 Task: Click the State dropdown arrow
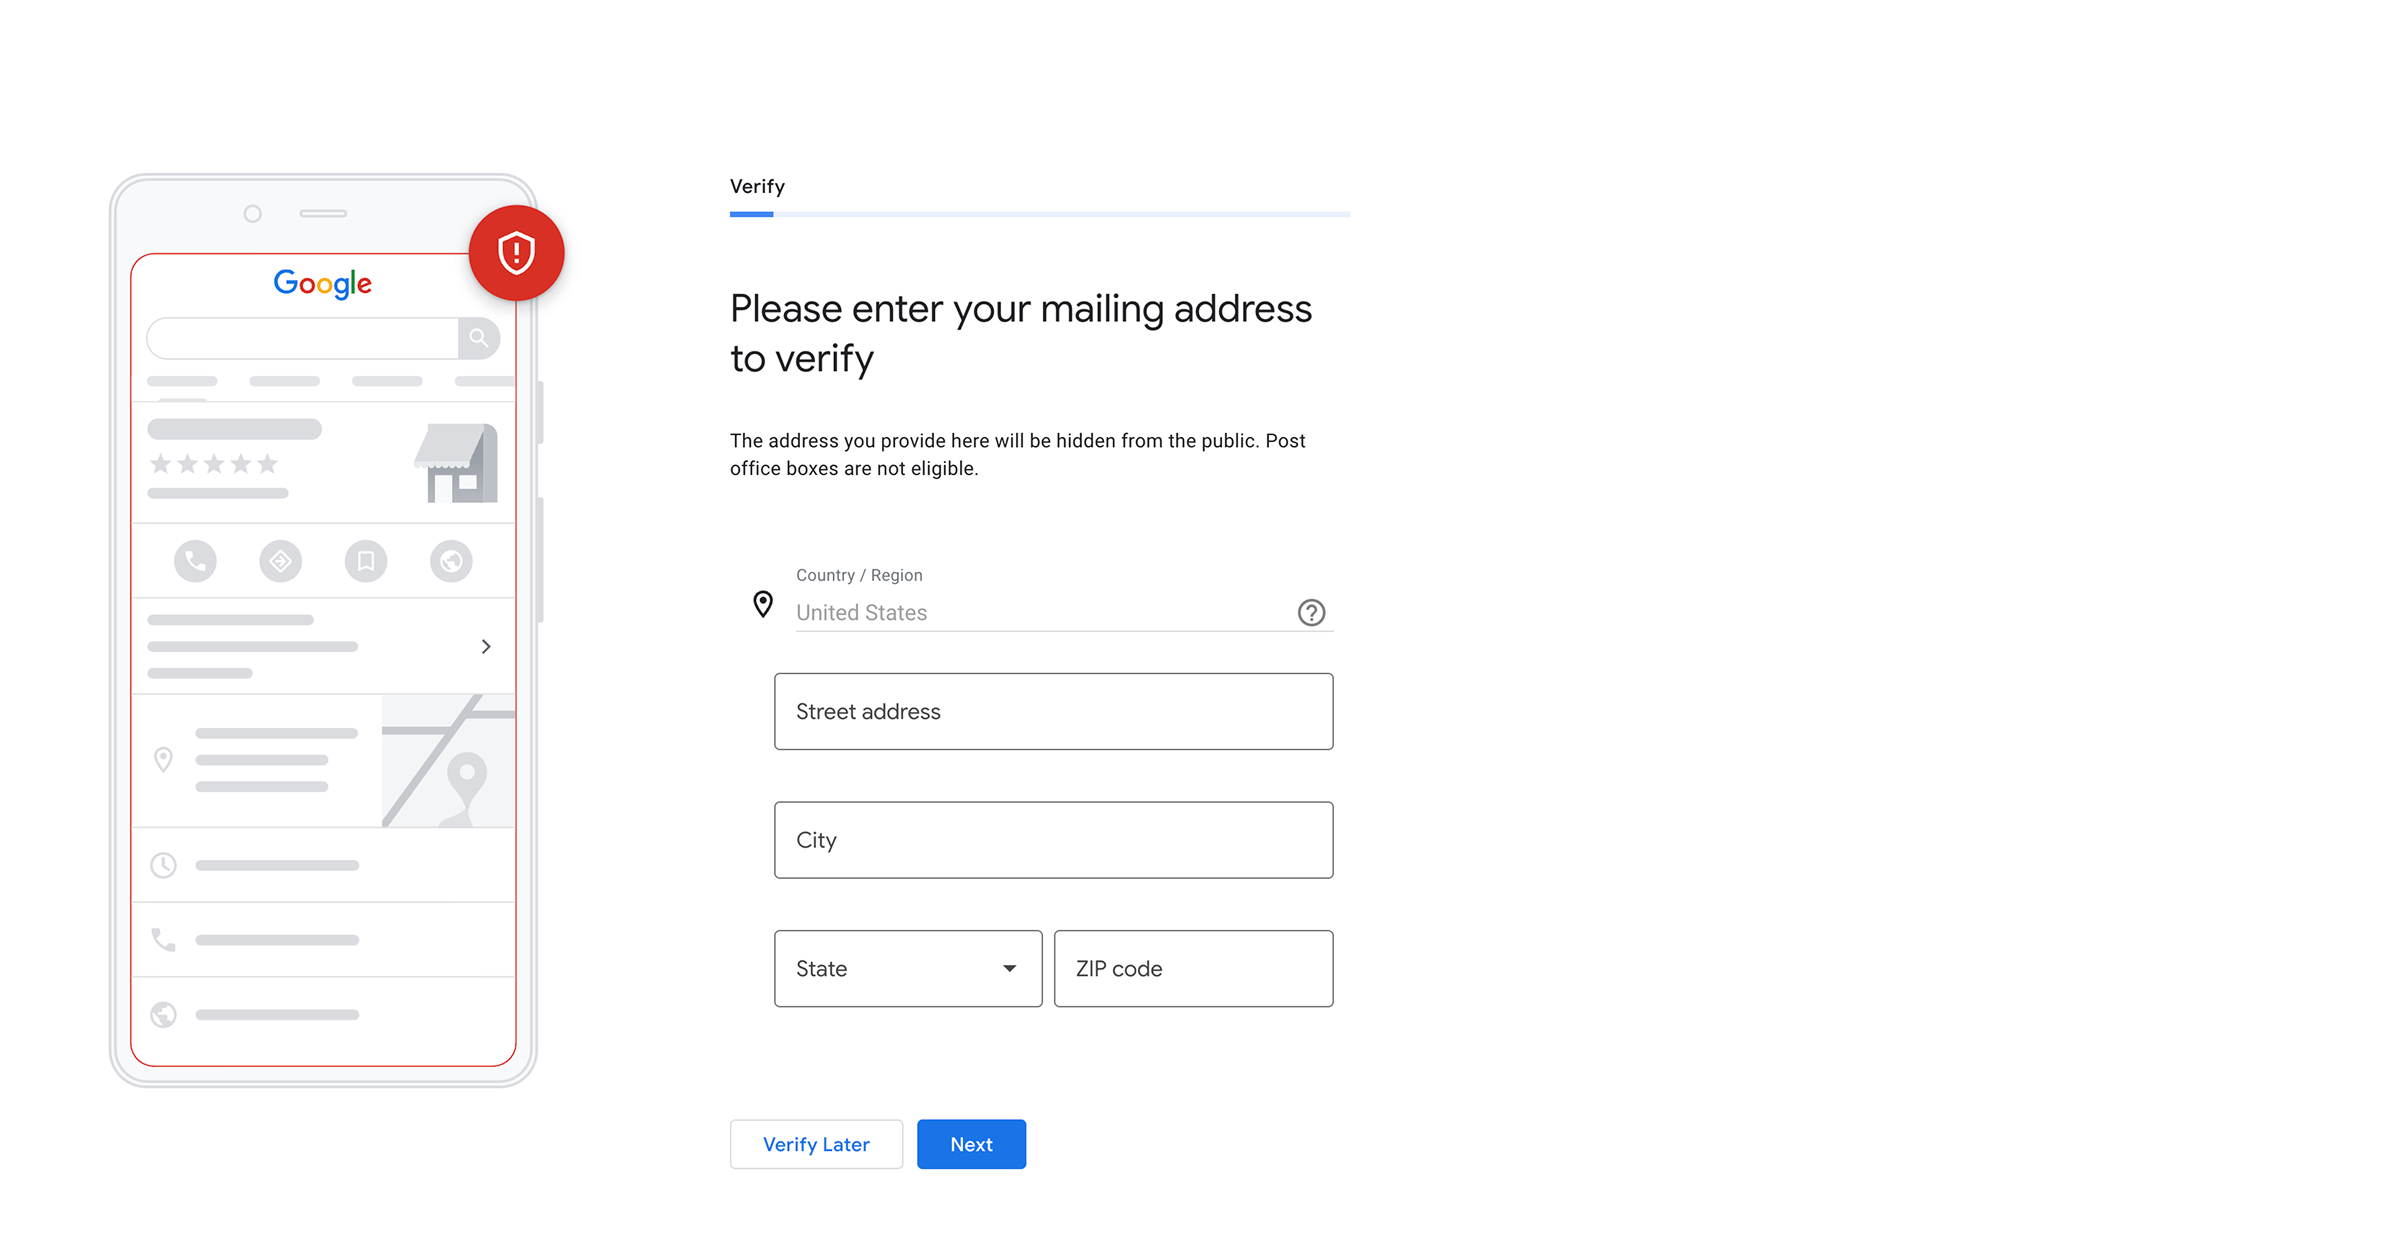click(1010, 968)
